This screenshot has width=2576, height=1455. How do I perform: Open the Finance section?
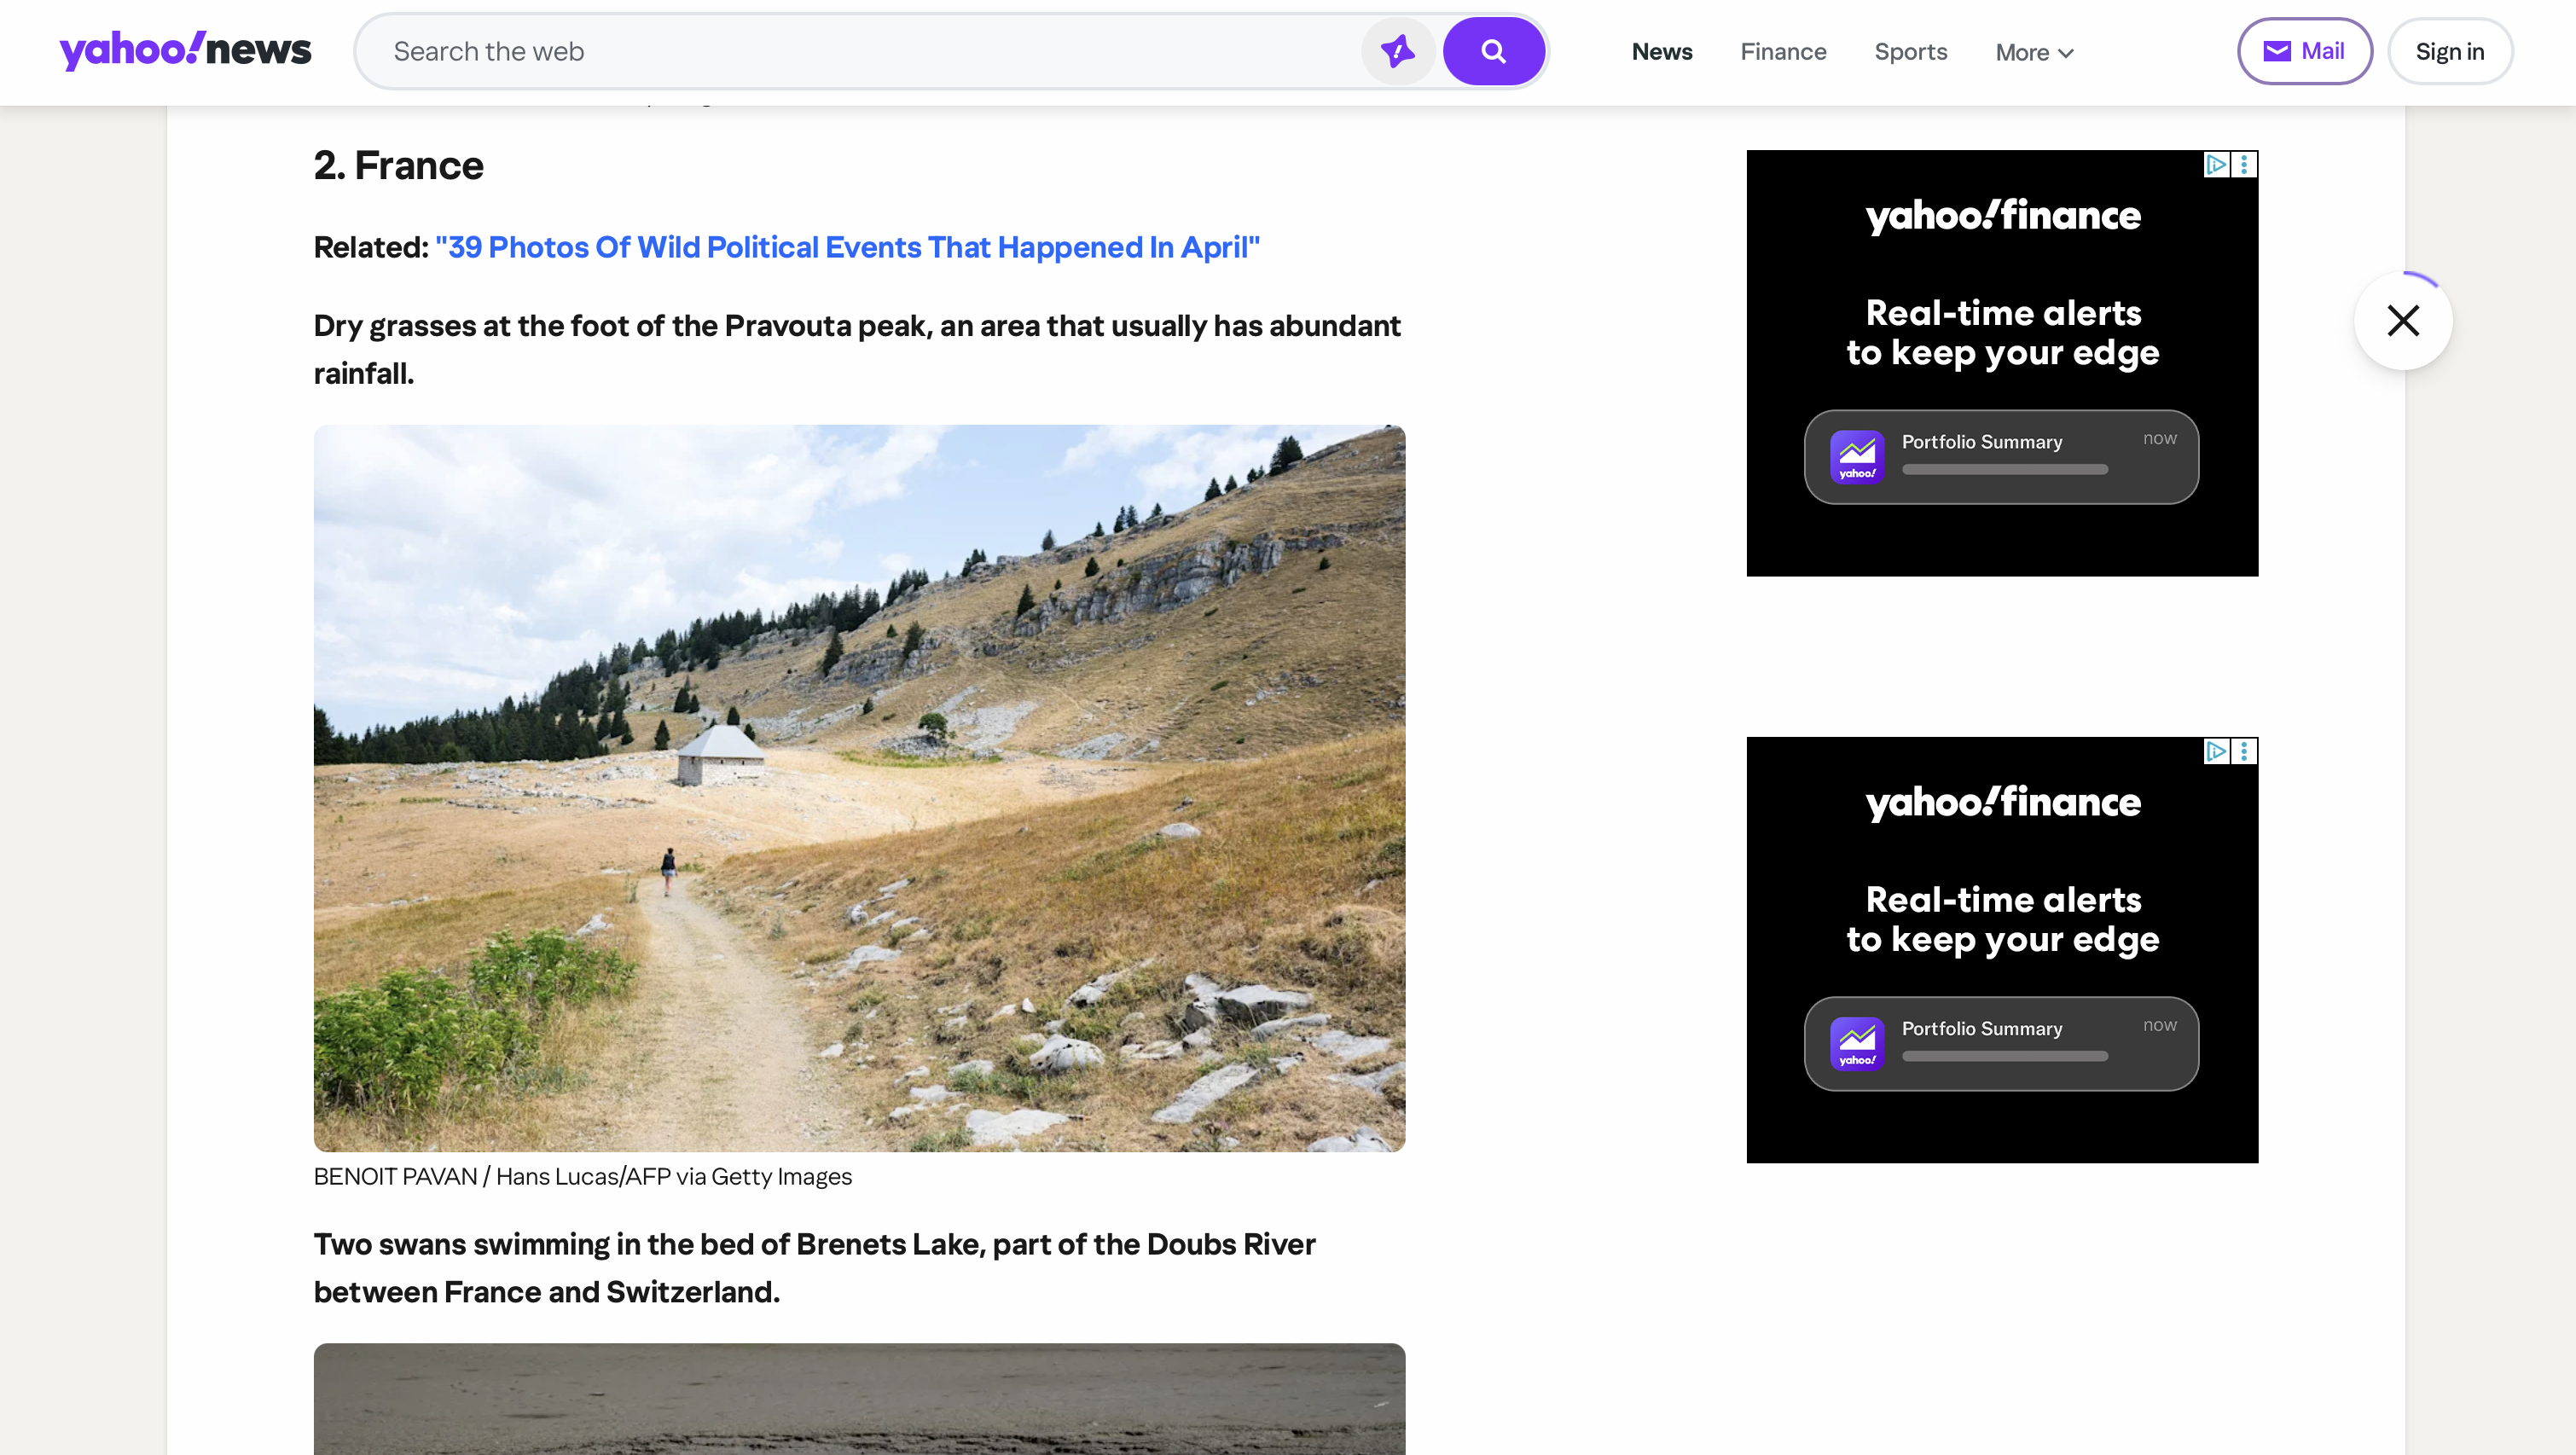(1783, 51)
